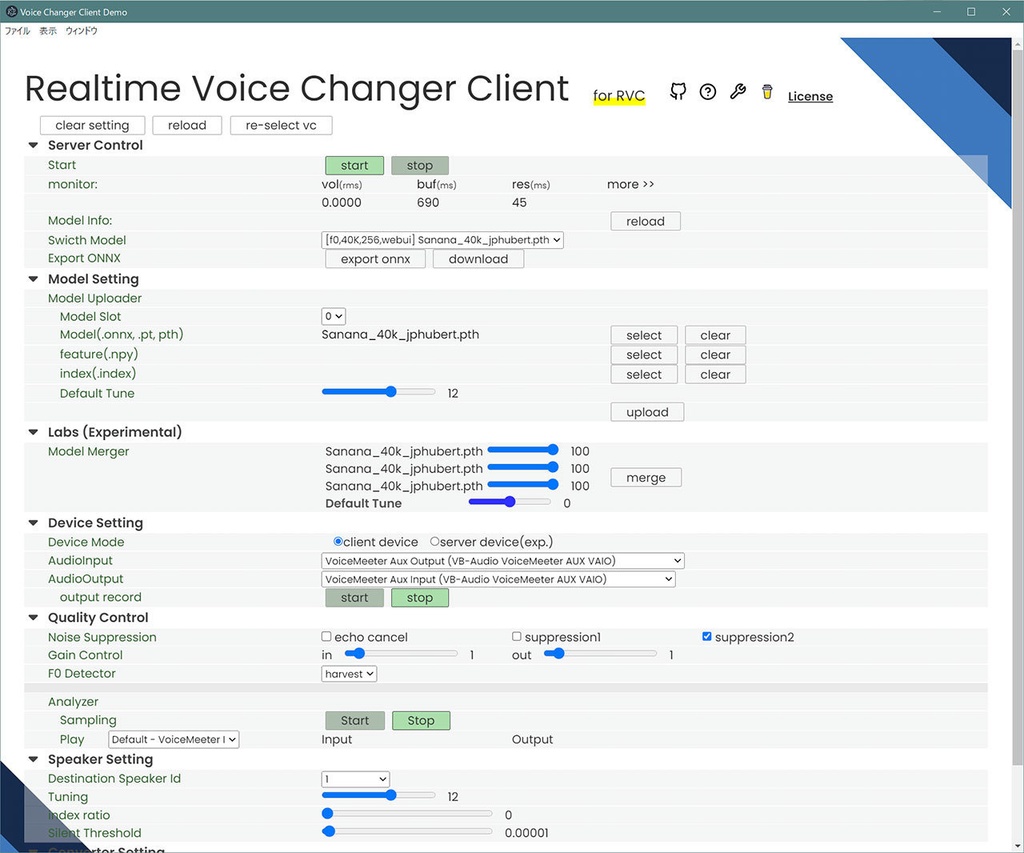Click the reload button near the title
This screenshot has height=853, width=1024.
point(187,125)
